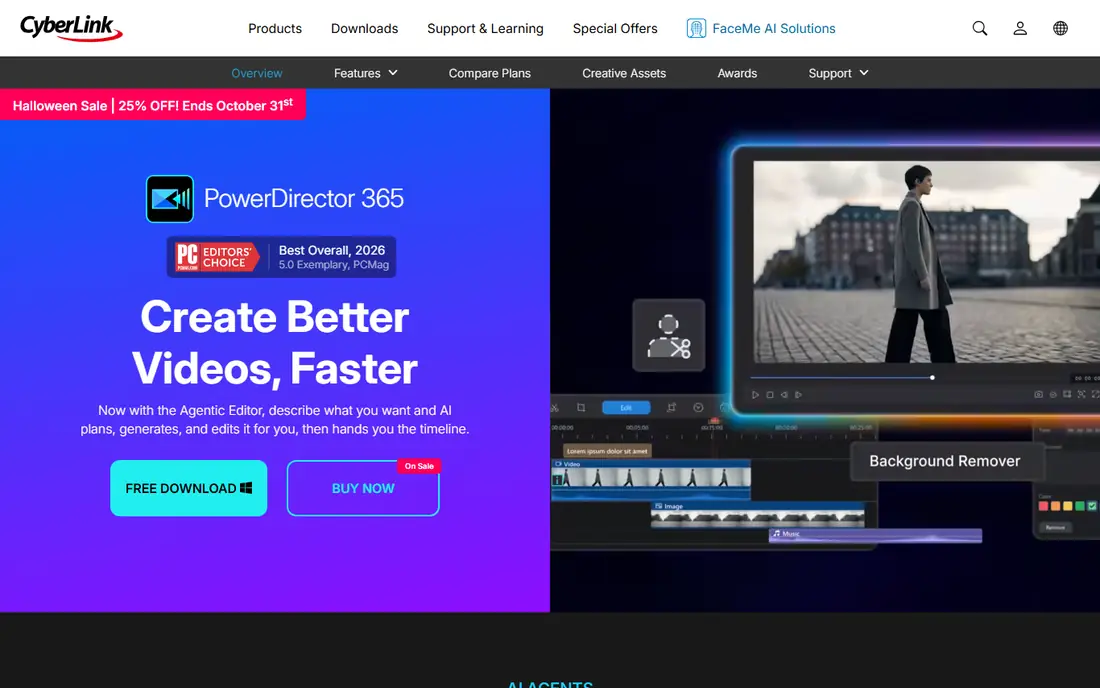This screenshot has height=688, width=1100.
Task: Click the BUY NOW button
Action: [363, 488]
